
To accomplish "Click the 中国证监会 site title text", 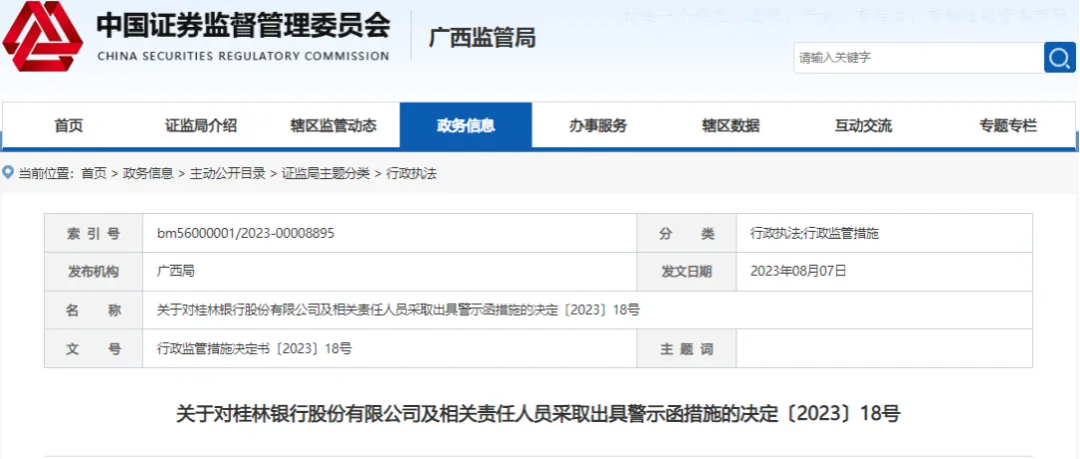I will pos(243,26).
